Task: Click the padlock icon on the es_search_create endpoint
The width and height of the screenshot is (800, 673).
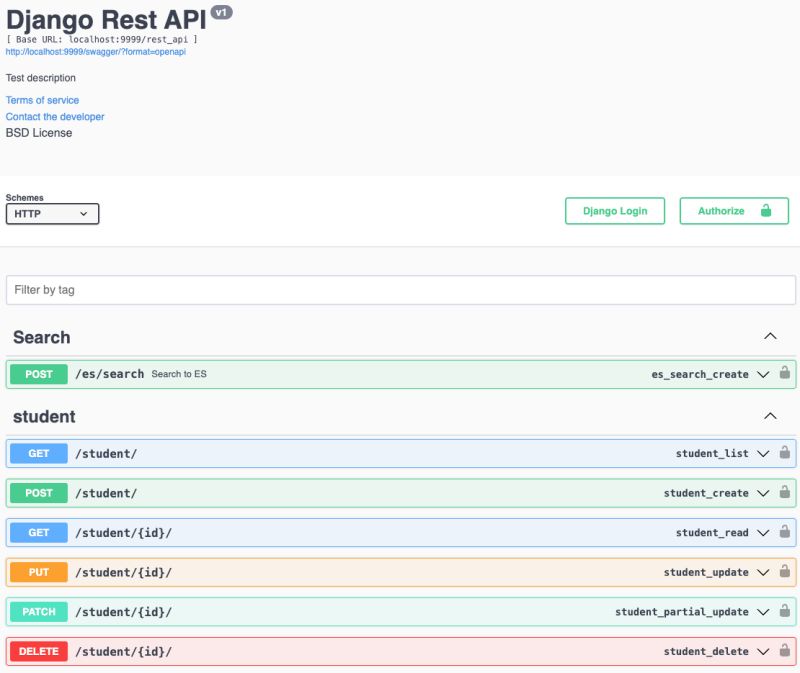Action: click(x=786, y=373)
